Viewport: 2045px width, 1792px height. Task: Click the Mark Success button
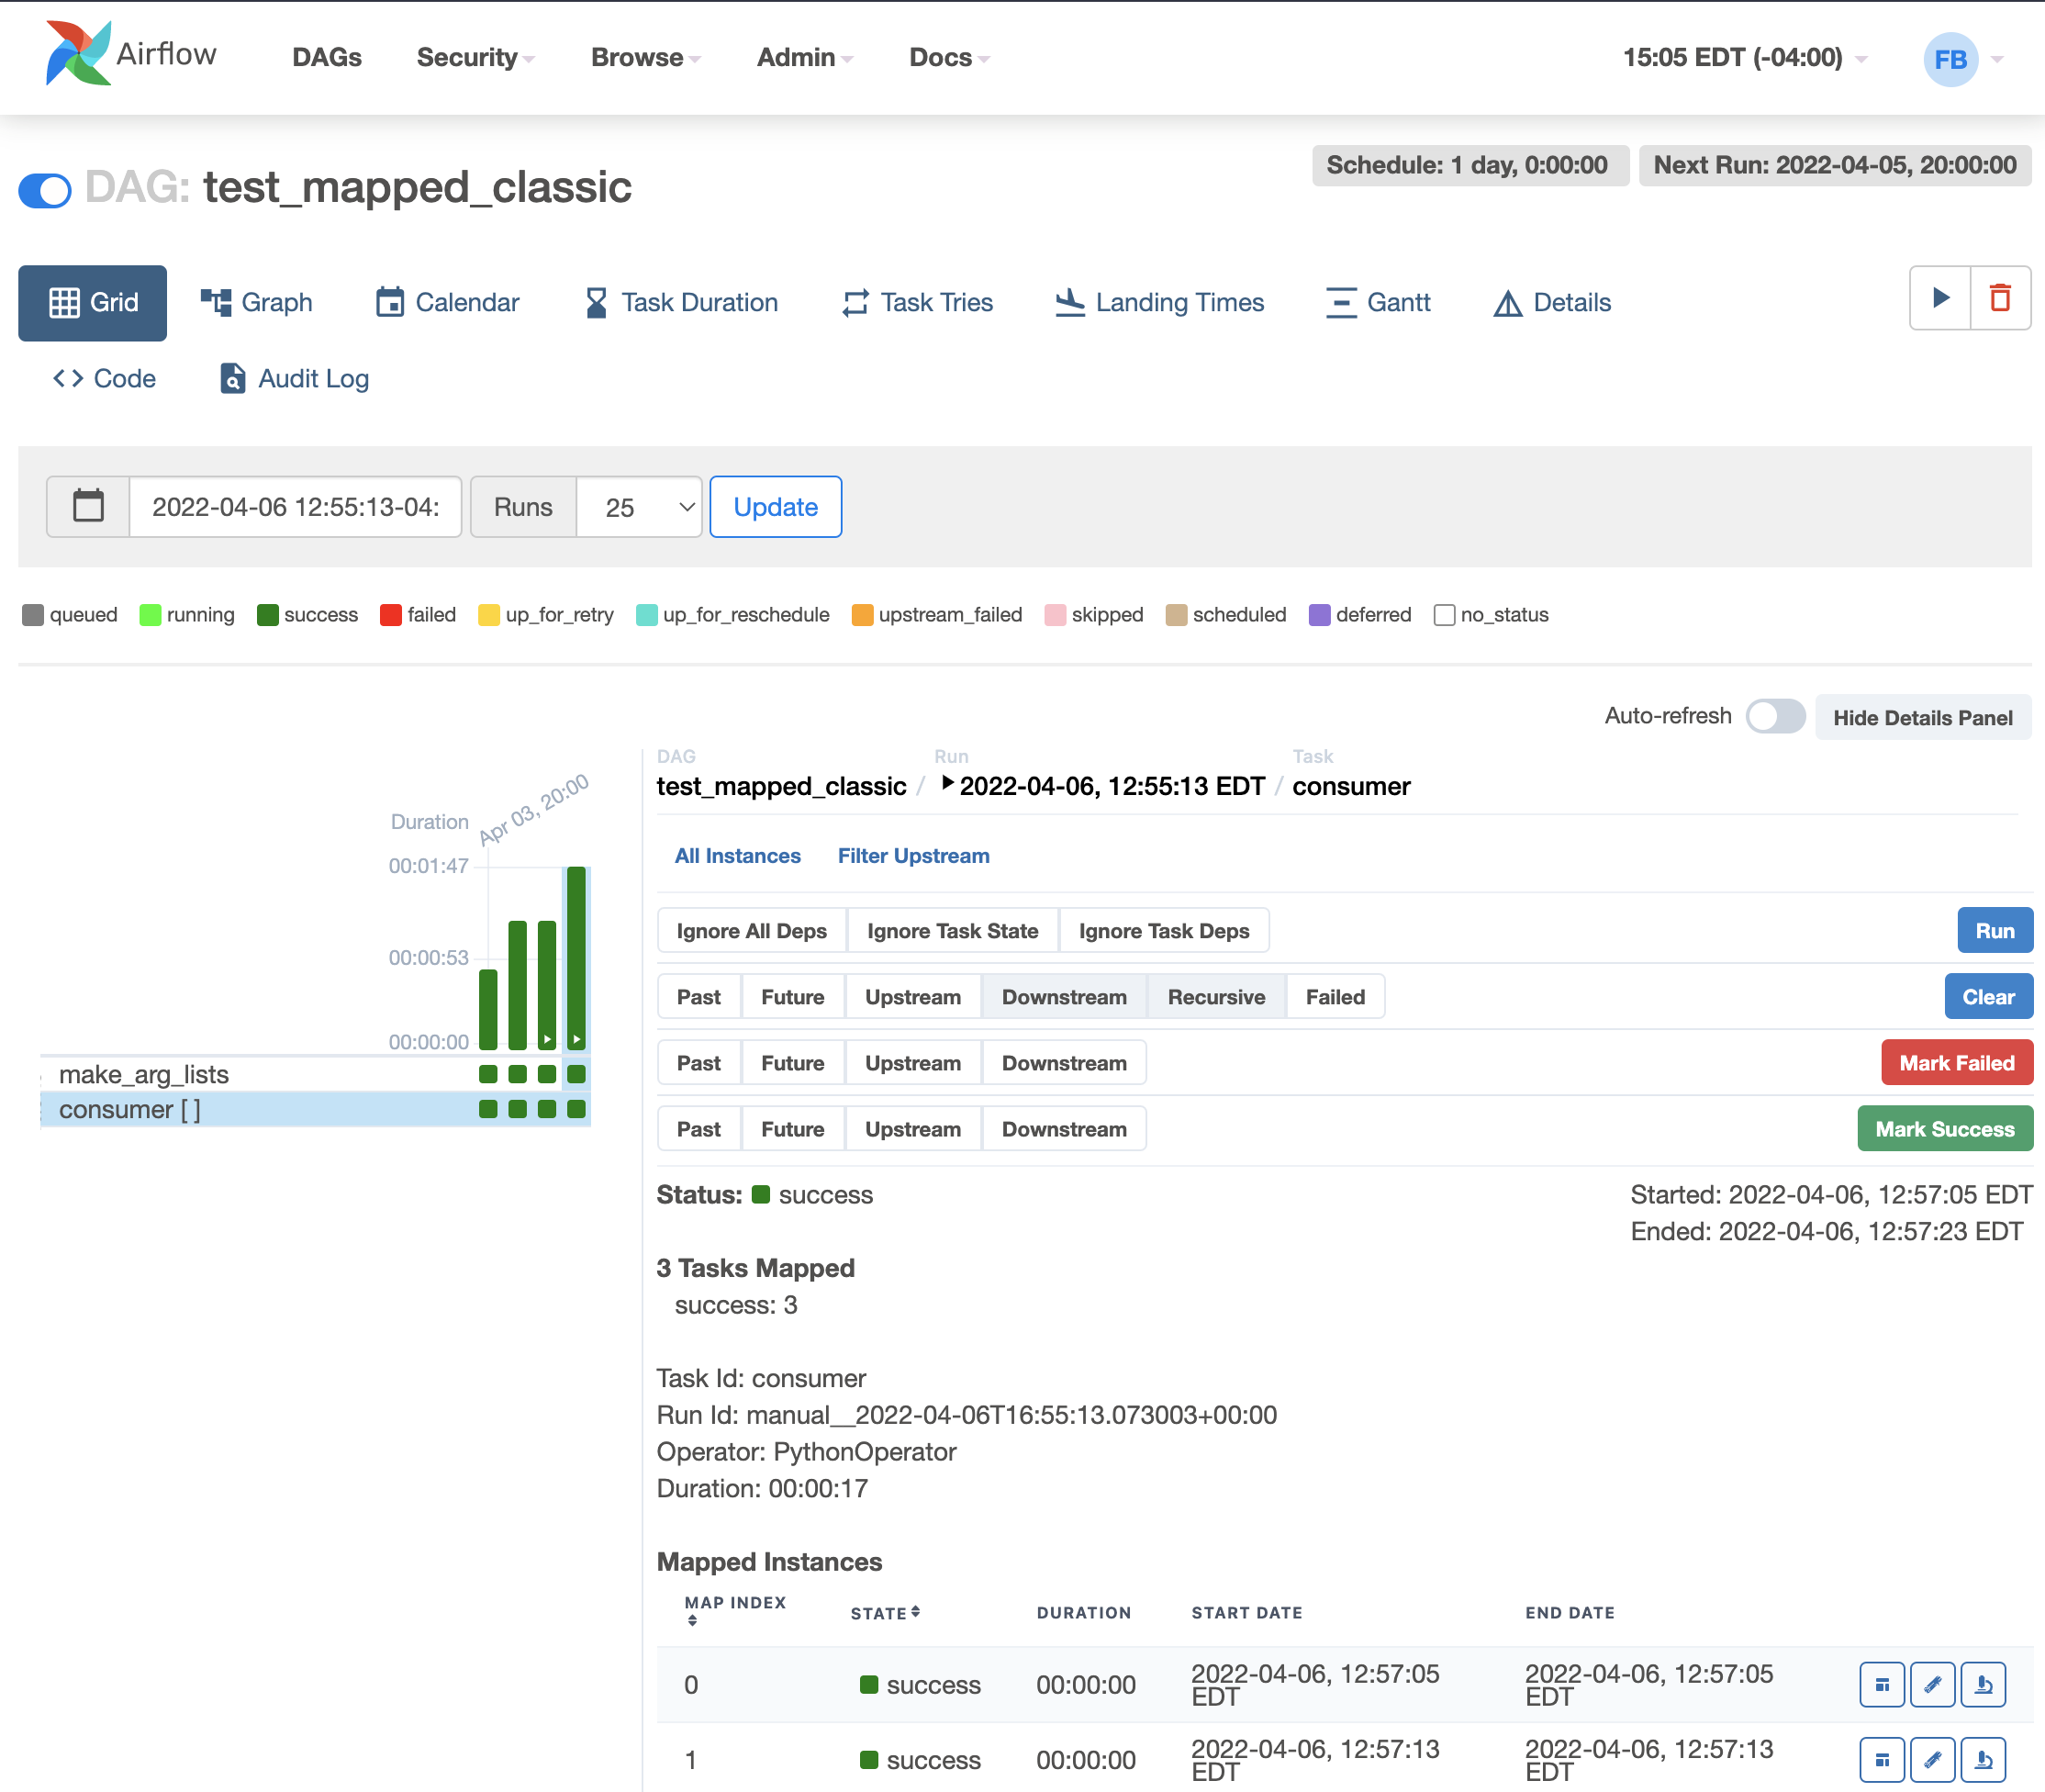click(x=1944, y=1129)
